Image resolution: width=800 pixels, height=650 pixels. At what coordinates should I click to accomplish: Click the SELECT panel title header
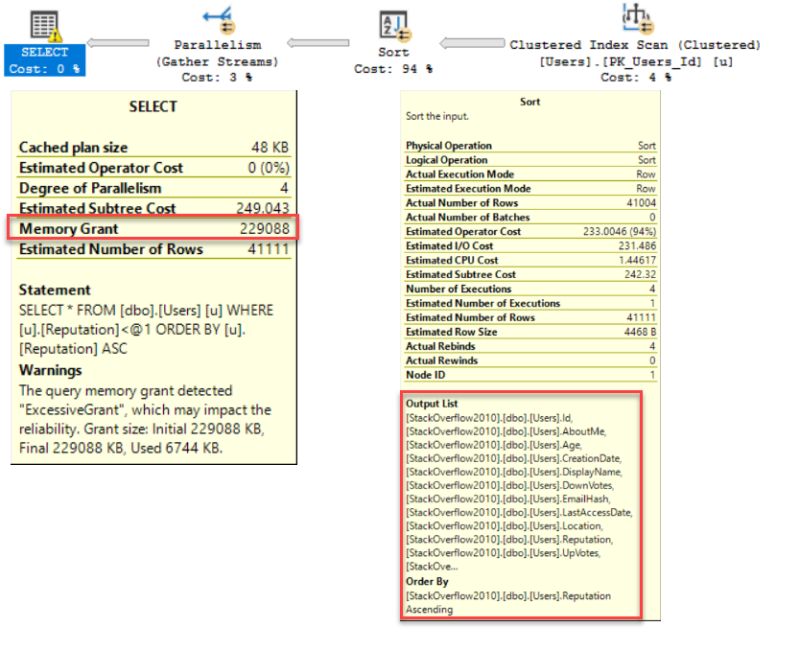[x=152, y=107]
